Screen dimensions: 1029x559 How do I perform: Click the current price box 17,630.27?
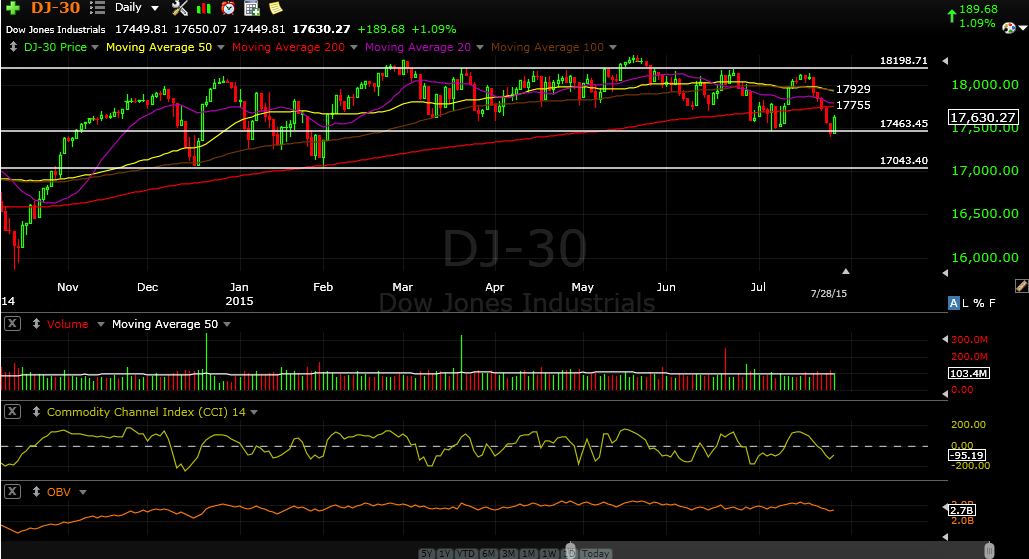tap(983, 117)
